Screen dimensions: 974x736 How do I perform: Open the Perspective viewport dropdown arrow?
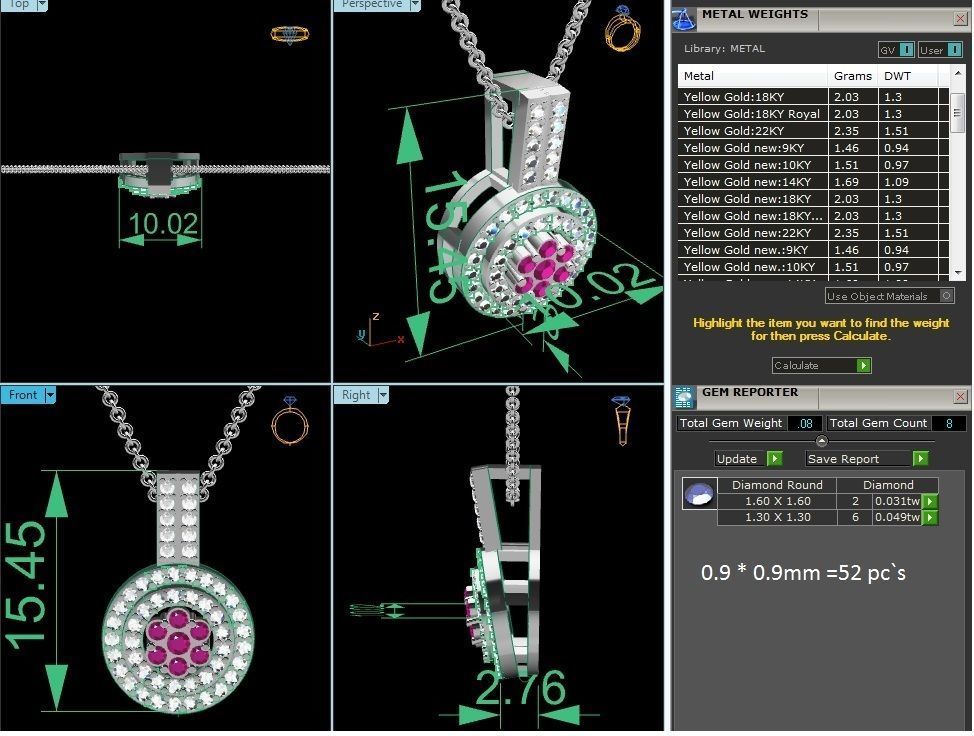(x=415, y=5)
